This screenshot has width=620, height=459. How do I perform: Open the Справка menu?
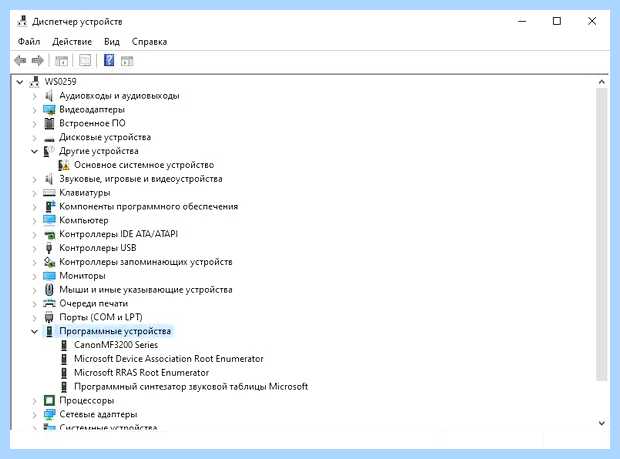click(149, 42)
